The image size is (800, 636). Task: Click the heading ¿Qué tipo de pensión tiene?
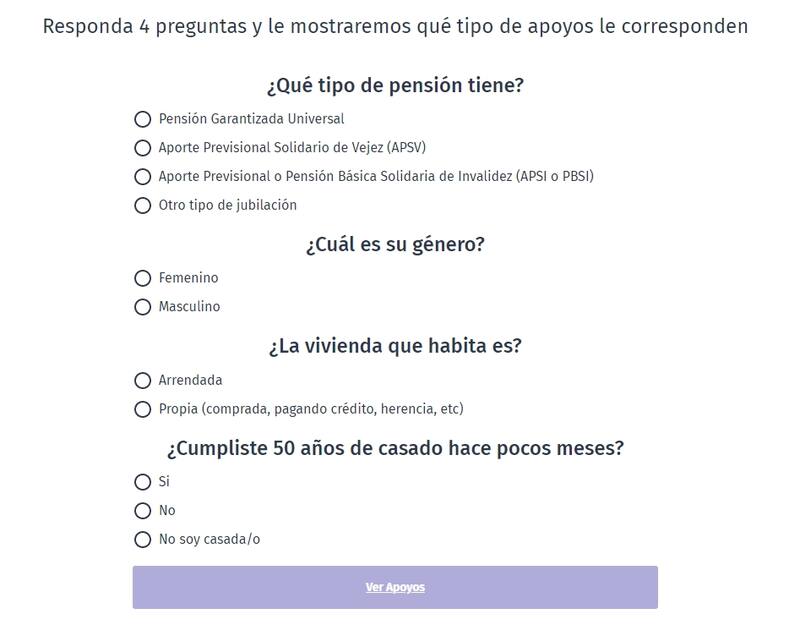(395, 86)
